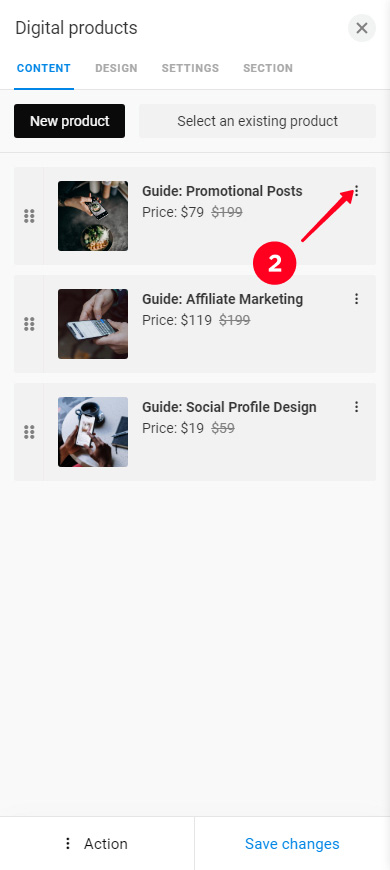Select the Content tab

coord(44,68)
